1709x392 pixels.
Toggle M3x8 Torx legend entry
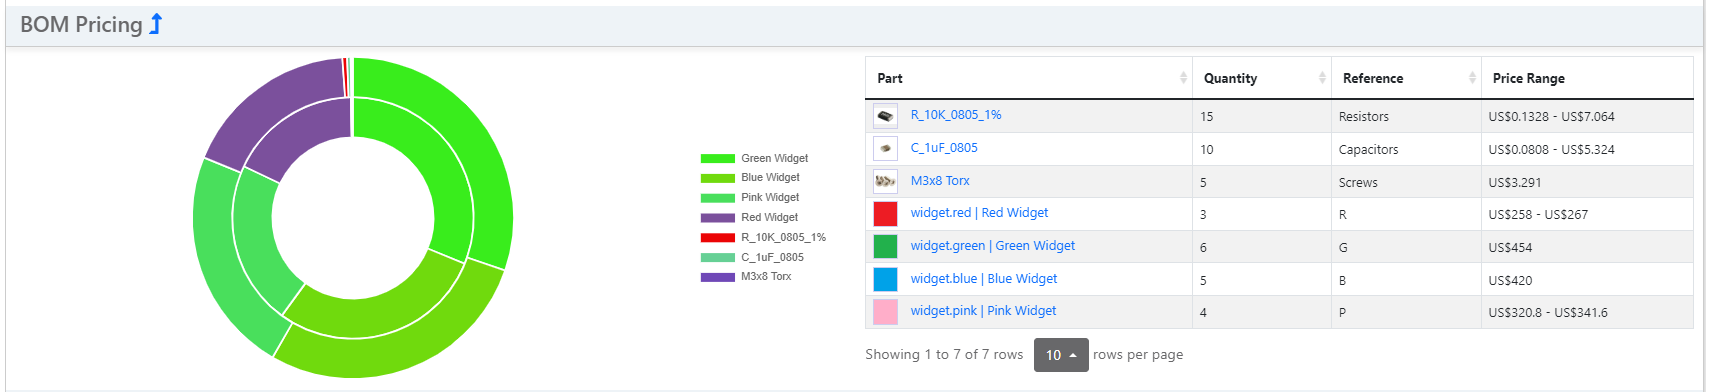(x=746, y=277)
